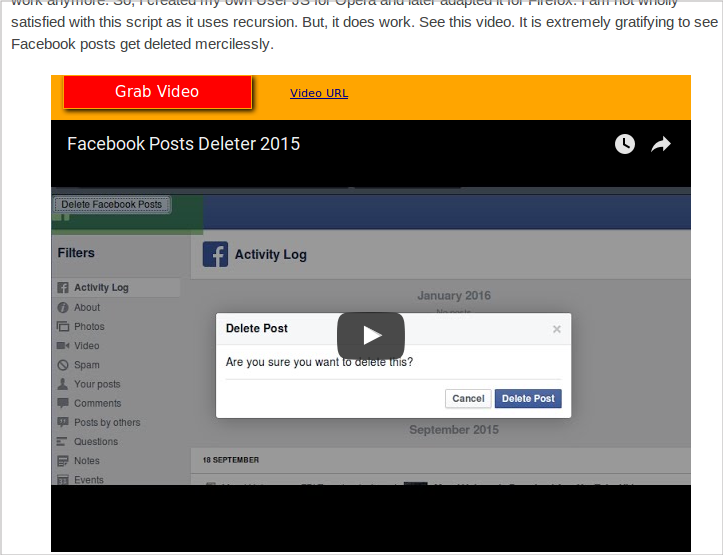Click the Share arrow icon
This screenshot has width=723, height=555.
pyautogui.click(x=661, y=144)
